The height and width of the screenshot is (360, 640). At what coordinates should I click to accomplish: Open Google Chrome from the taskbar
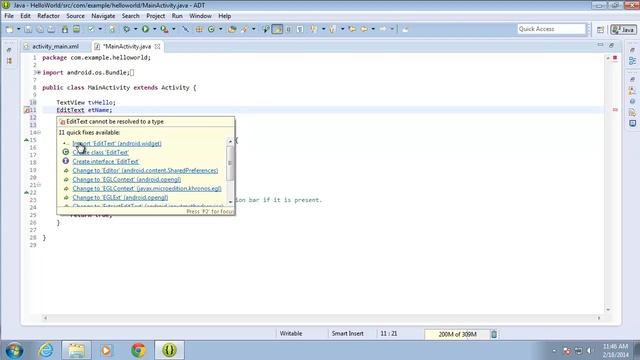[x=138, y=350]
